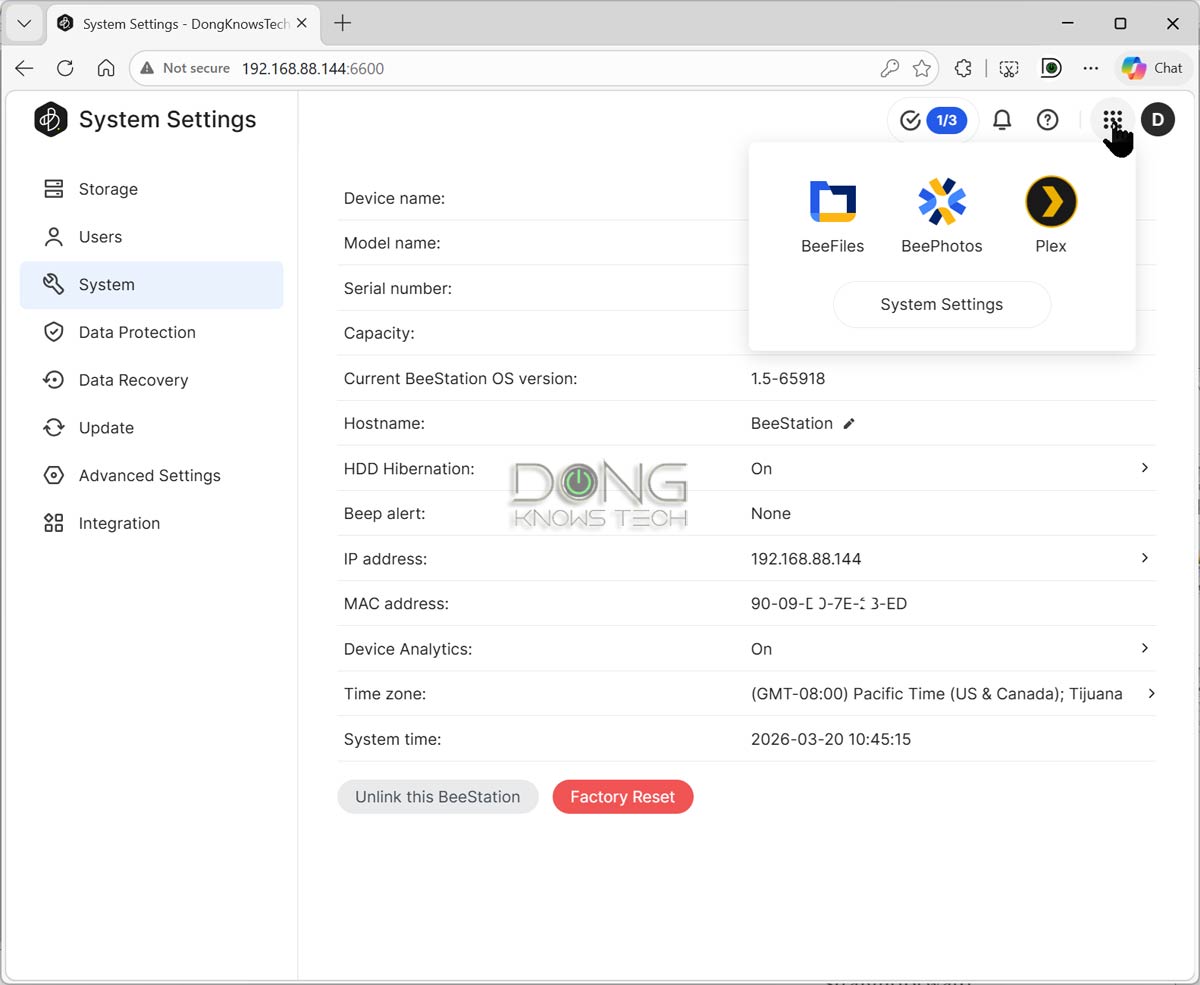This screenshot has height=985, width=1200.
Task: Click Unlink this BeeStation
Action: click(x=437, y=796)
